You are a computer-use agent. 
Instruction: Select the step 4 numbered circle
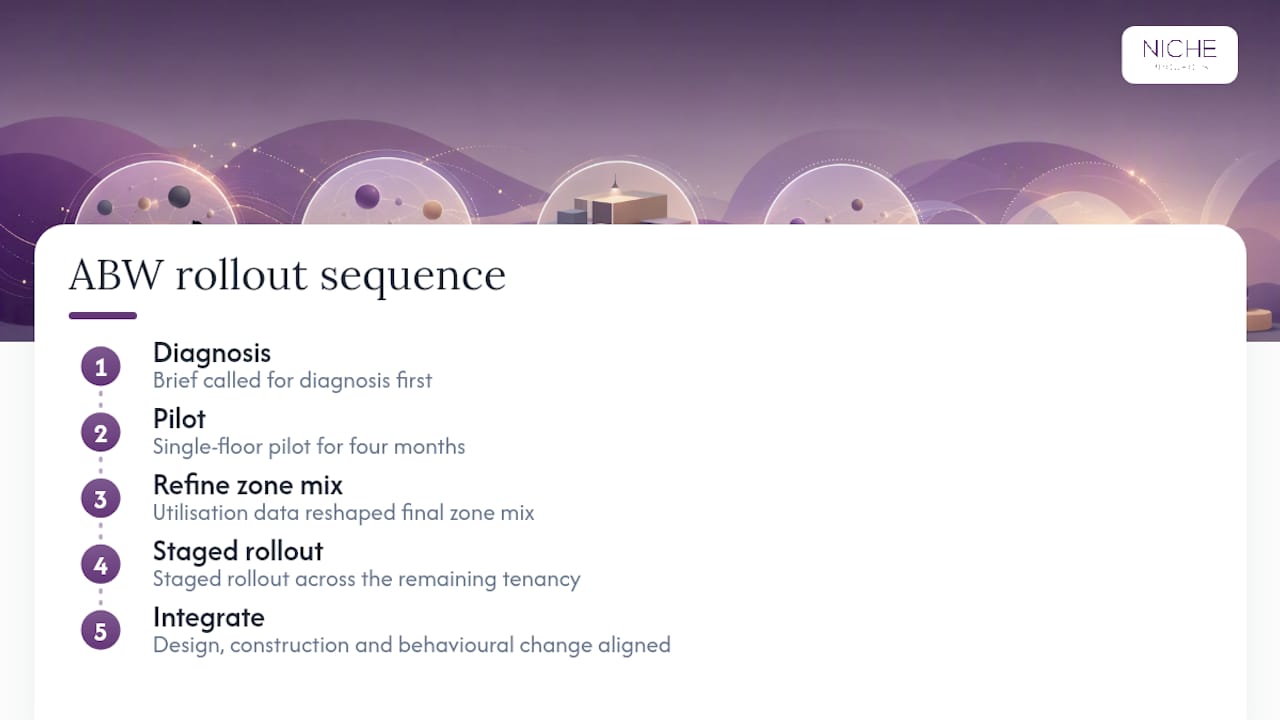(100, 565)
